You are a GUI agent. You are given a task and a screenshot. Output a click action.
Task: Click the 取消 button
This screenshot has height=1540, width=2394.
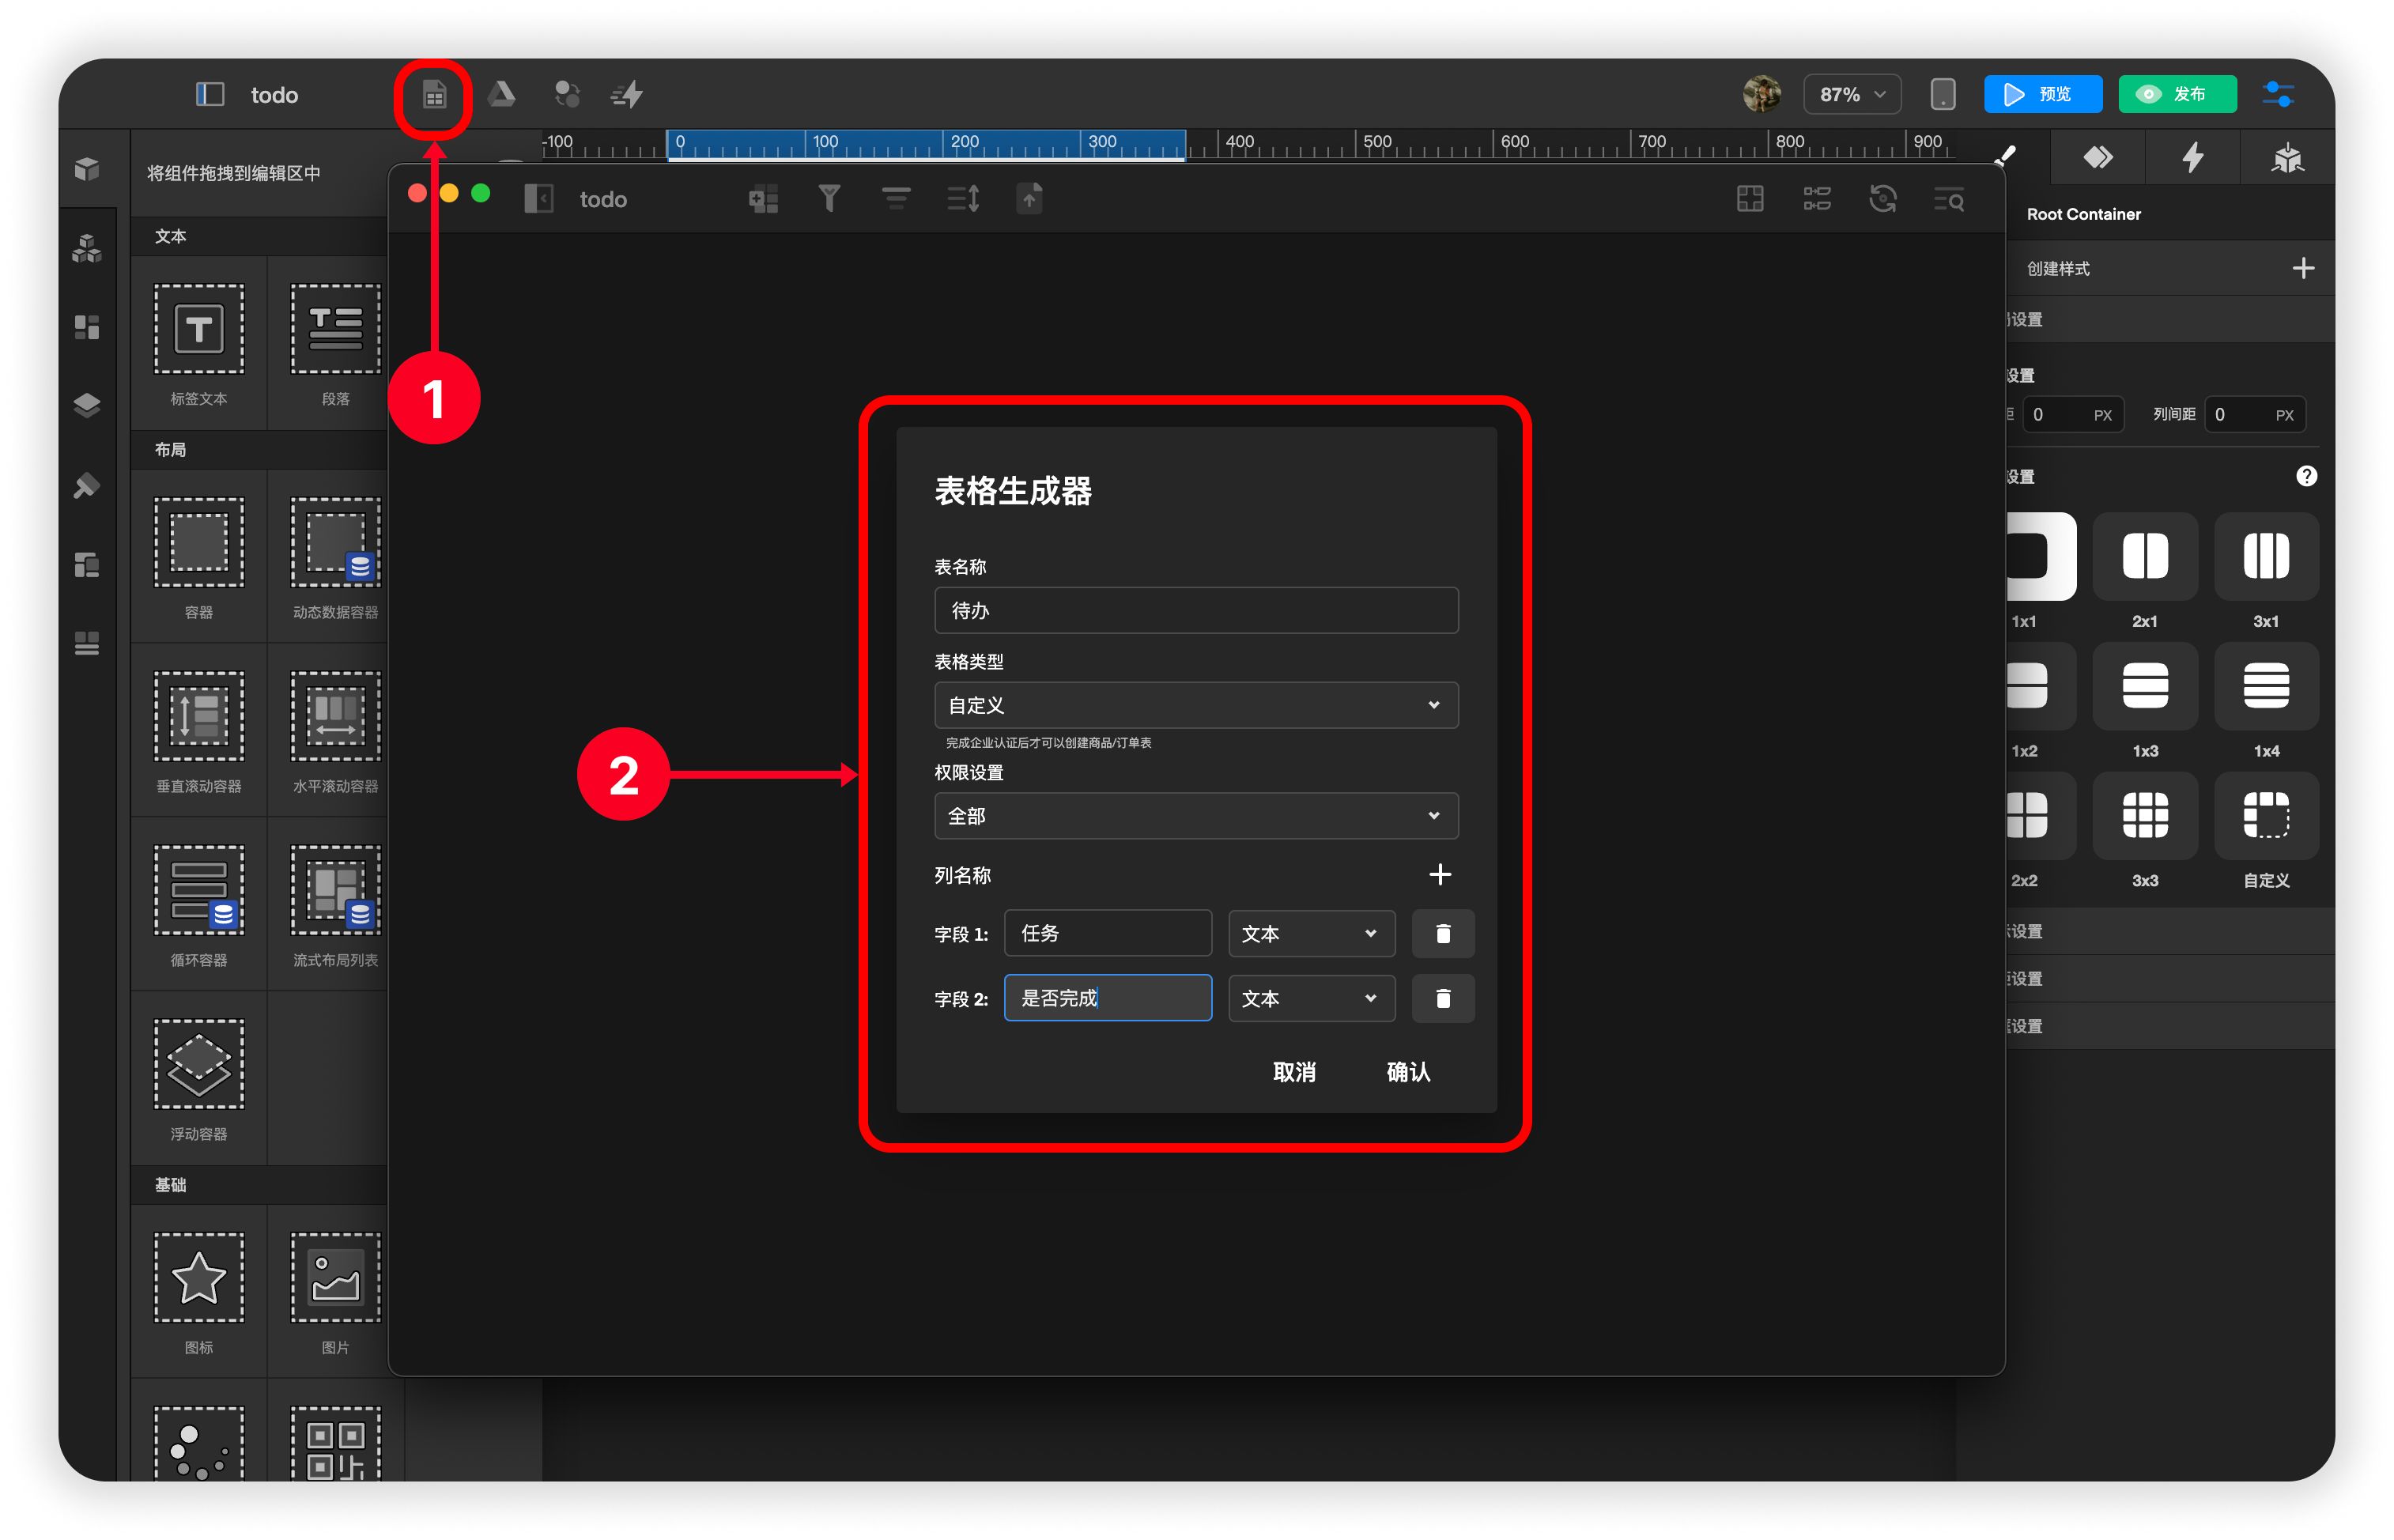pyautogui.click(x=1293, y=1072)
